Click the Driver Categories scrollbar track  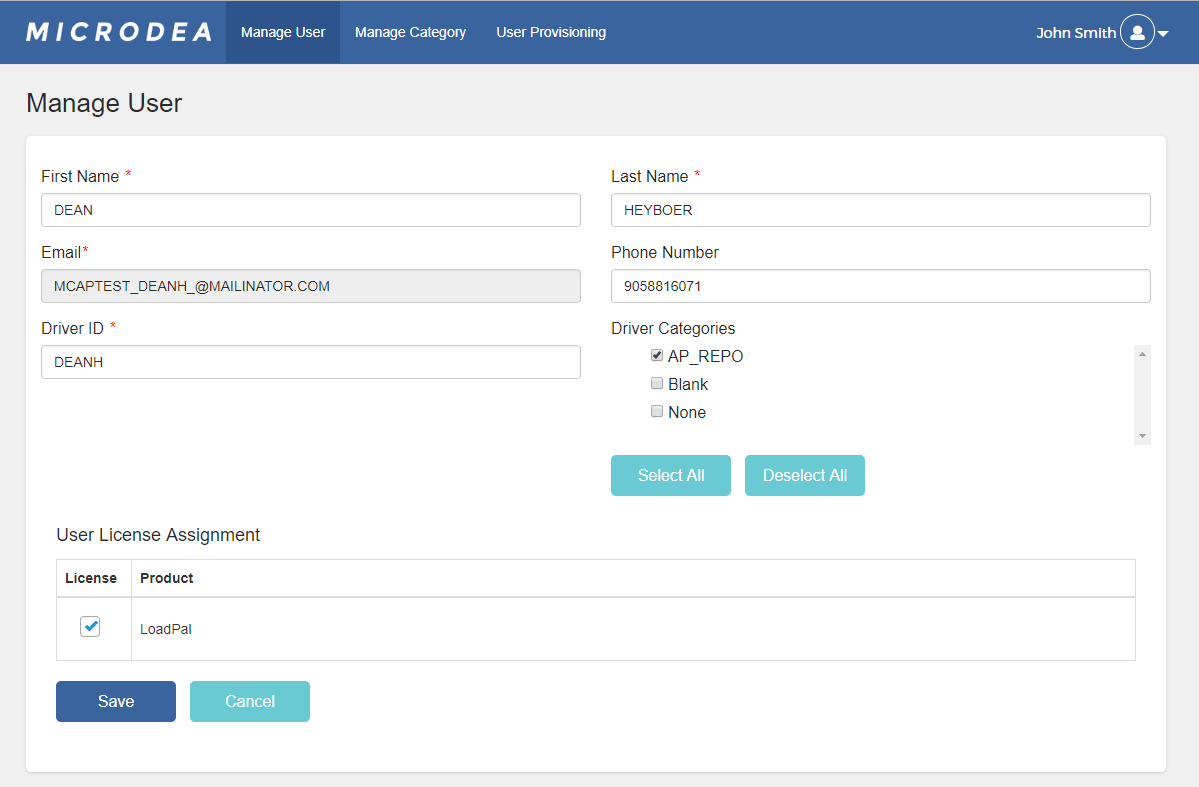click(1141, 395)
